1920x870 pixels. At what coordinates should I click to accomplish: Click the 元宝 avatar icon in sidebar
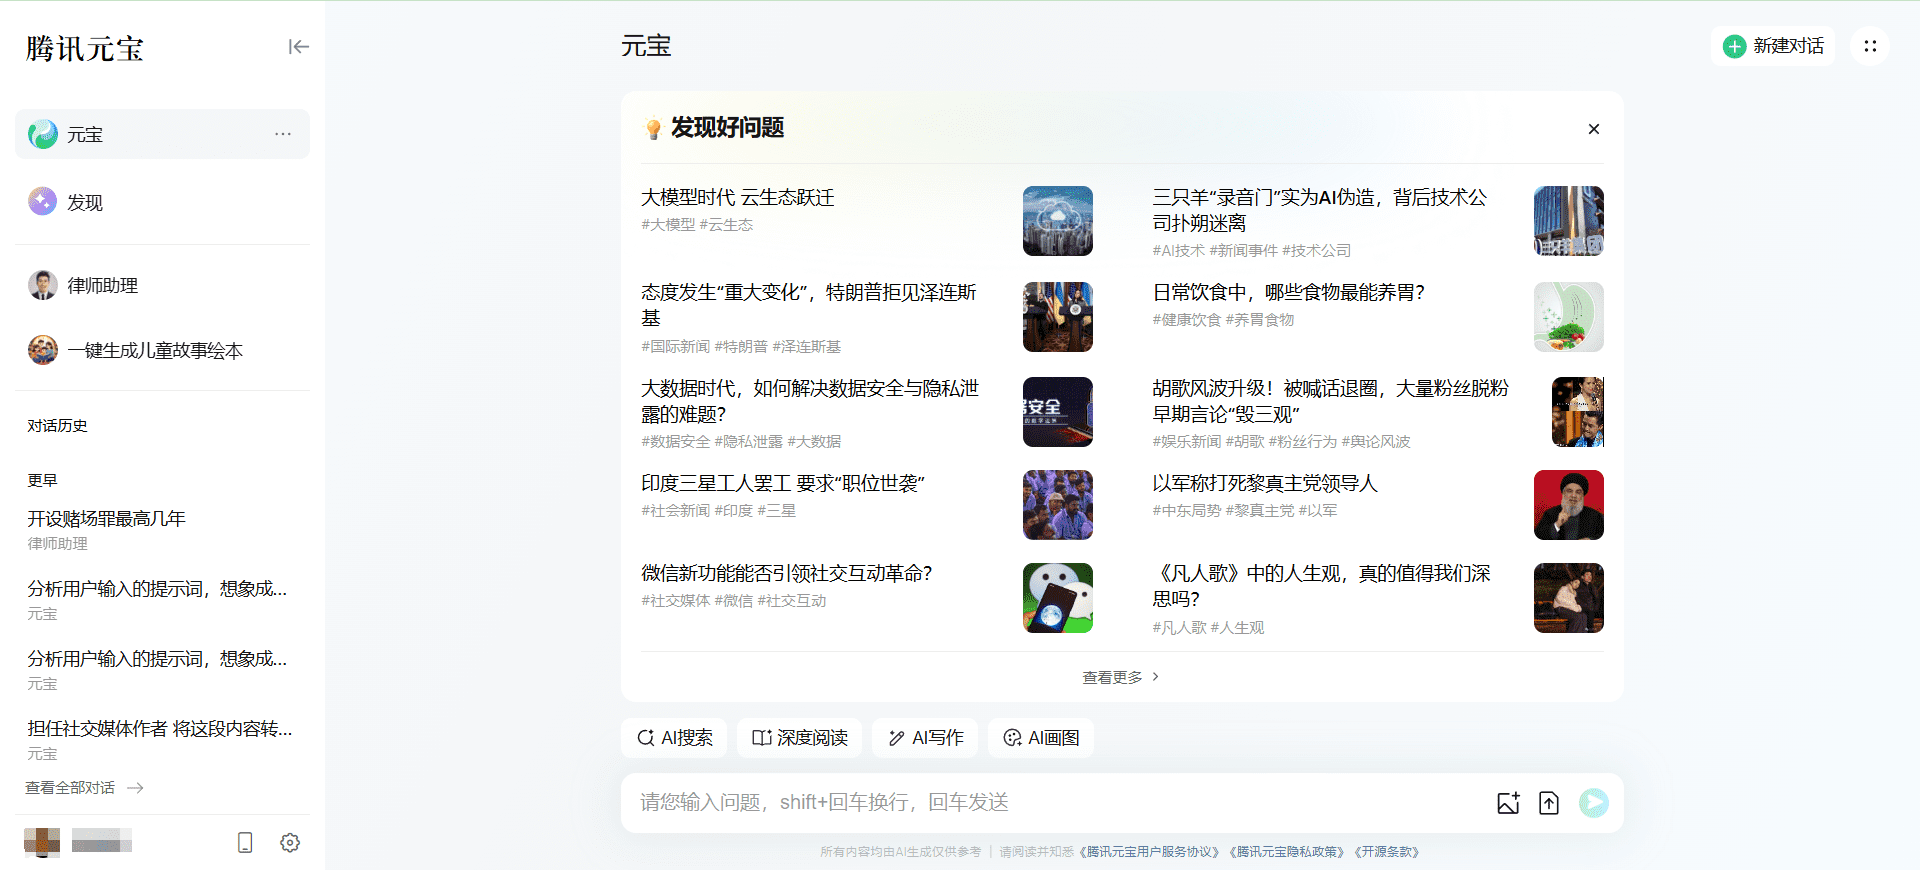point(43,134)
